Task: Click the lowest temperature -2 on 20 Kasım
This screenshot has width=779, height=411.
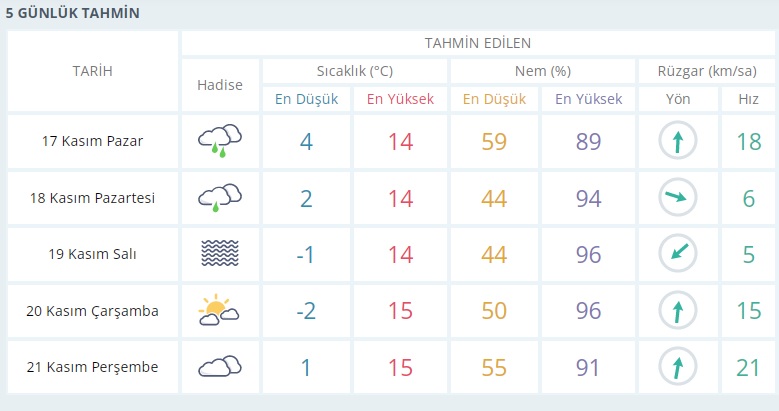Action: click(306, 311)
